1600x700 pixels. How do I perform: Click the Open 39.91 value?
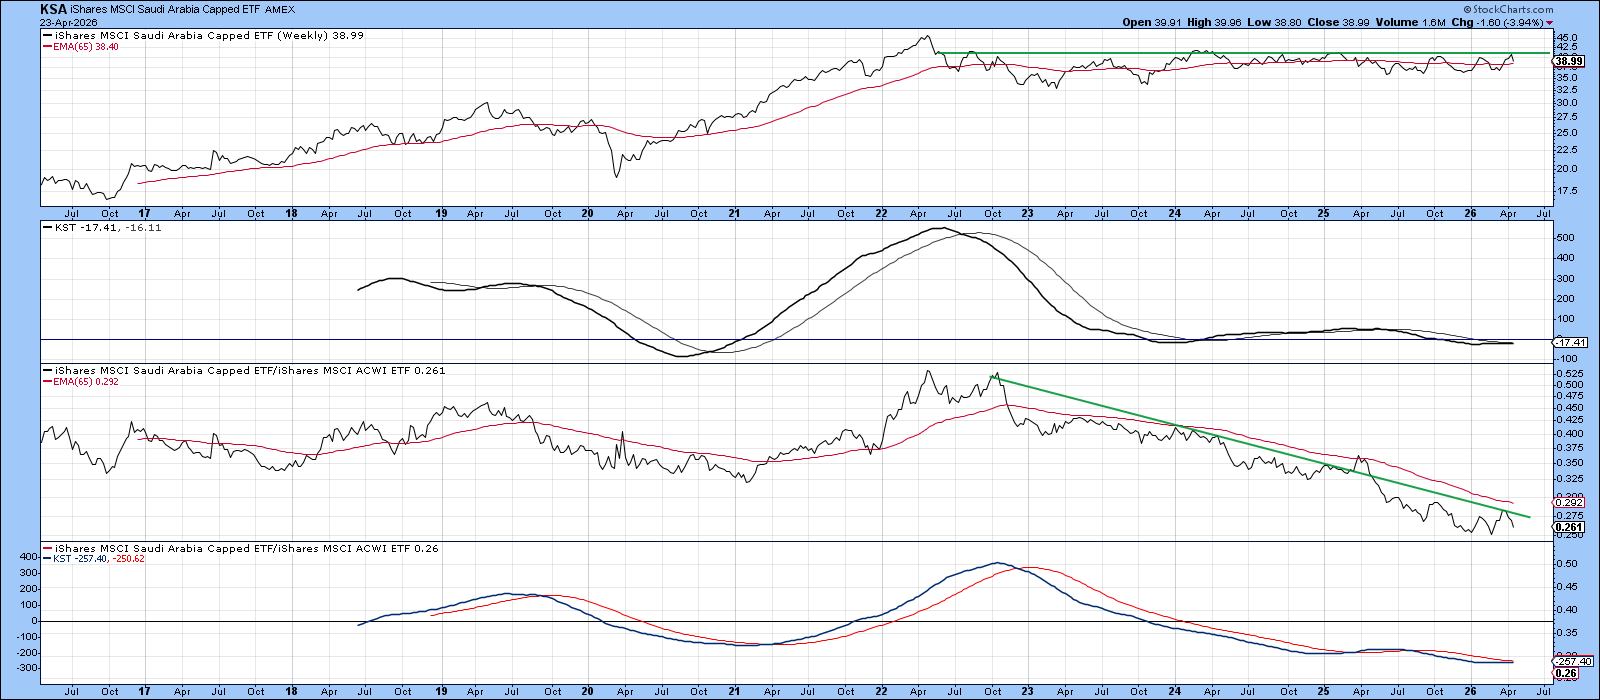pyautogui.click(x=1152, y=22)
